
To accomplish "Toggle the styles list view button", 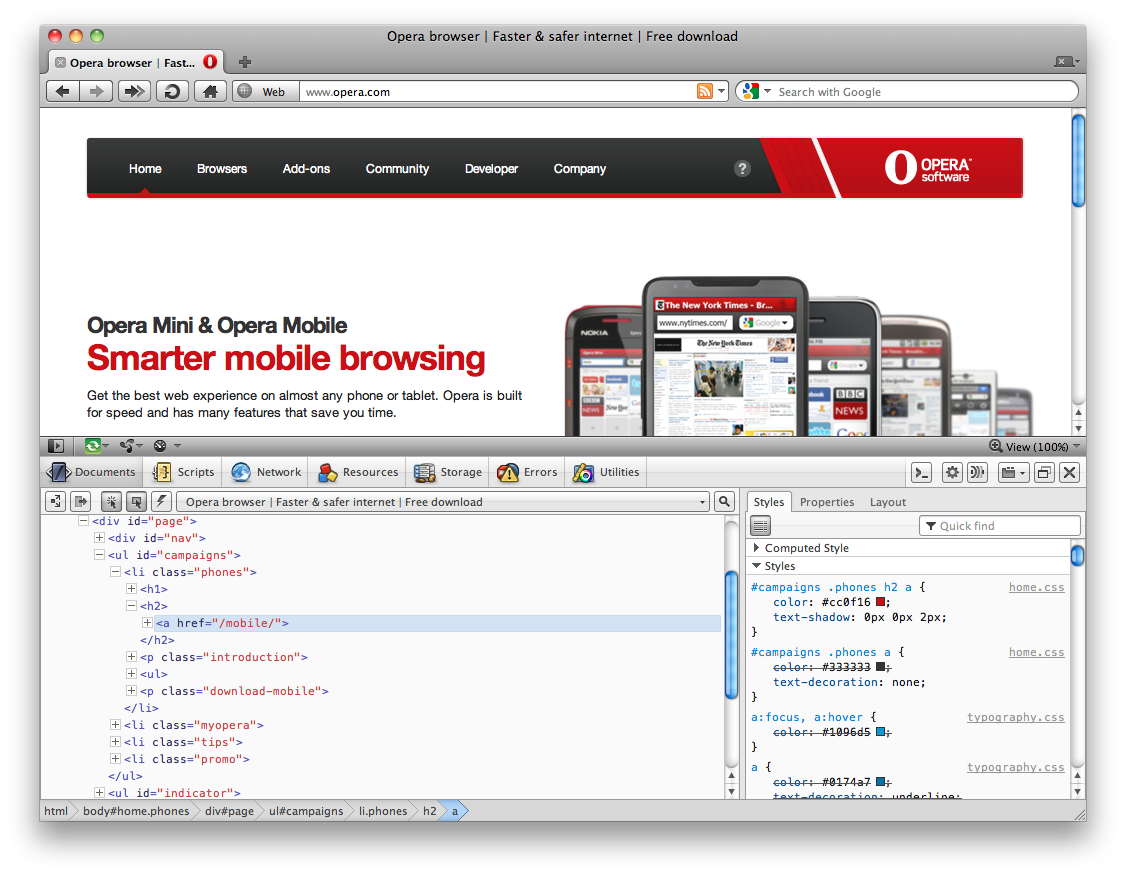I will coord(761,526).
